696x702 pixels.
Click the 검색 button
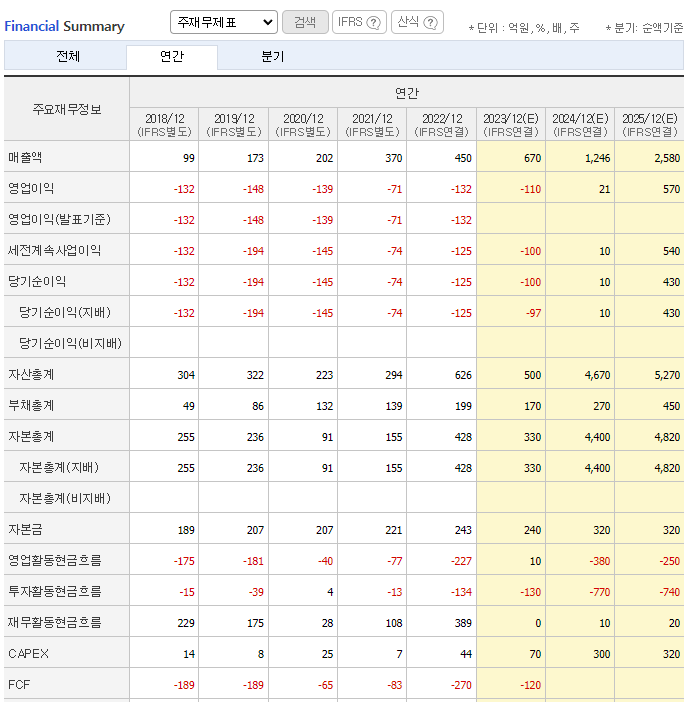click(x=305, y=22)
